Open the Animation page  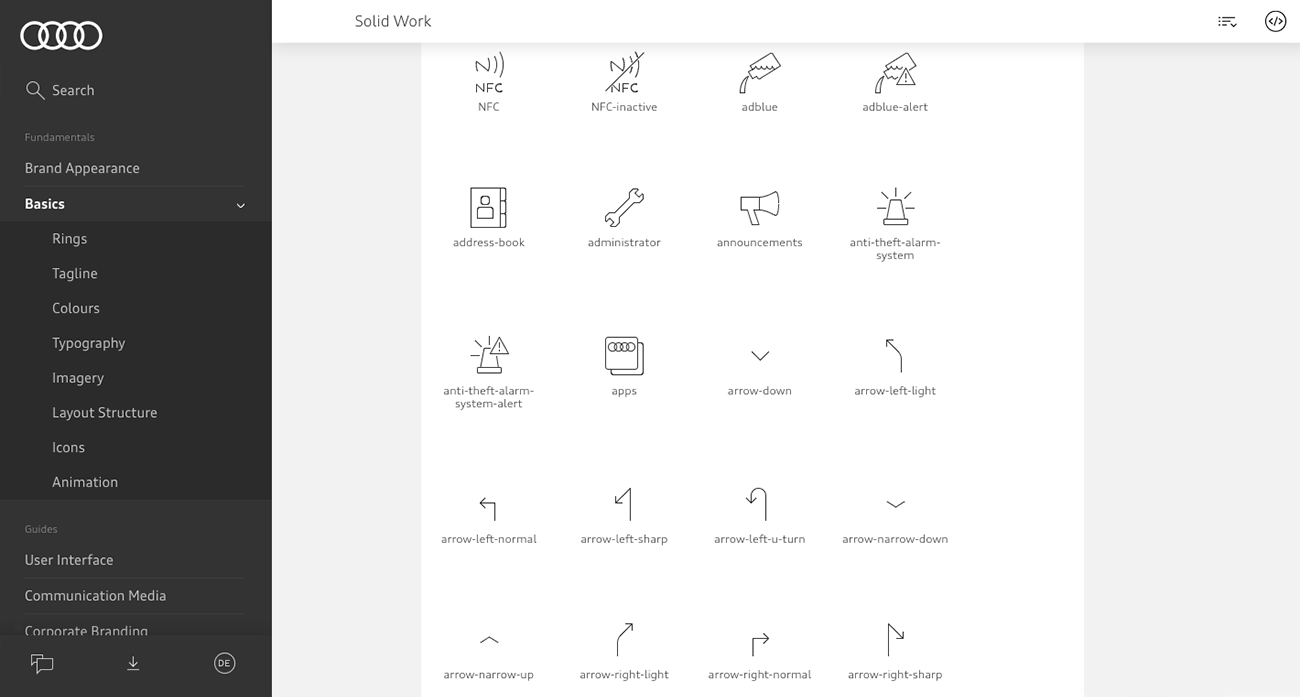85,482
